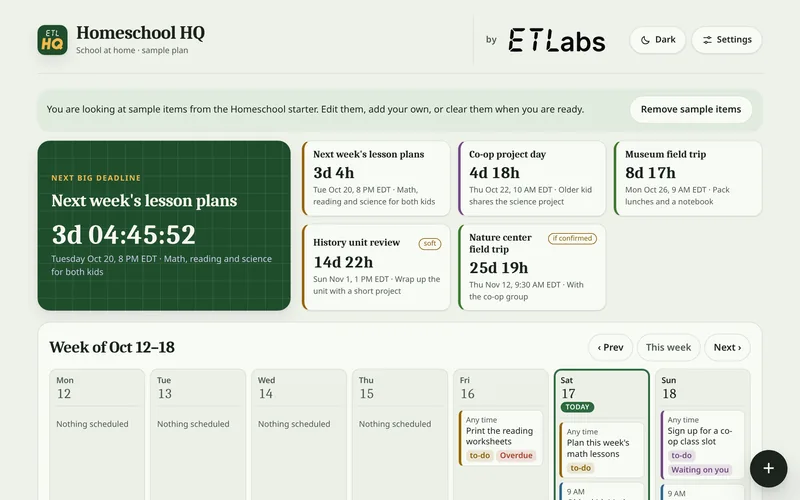The width and height of the screenshot is (800, 500).
Task: Select Thu 15 day column
Action: tap(399, 435)
